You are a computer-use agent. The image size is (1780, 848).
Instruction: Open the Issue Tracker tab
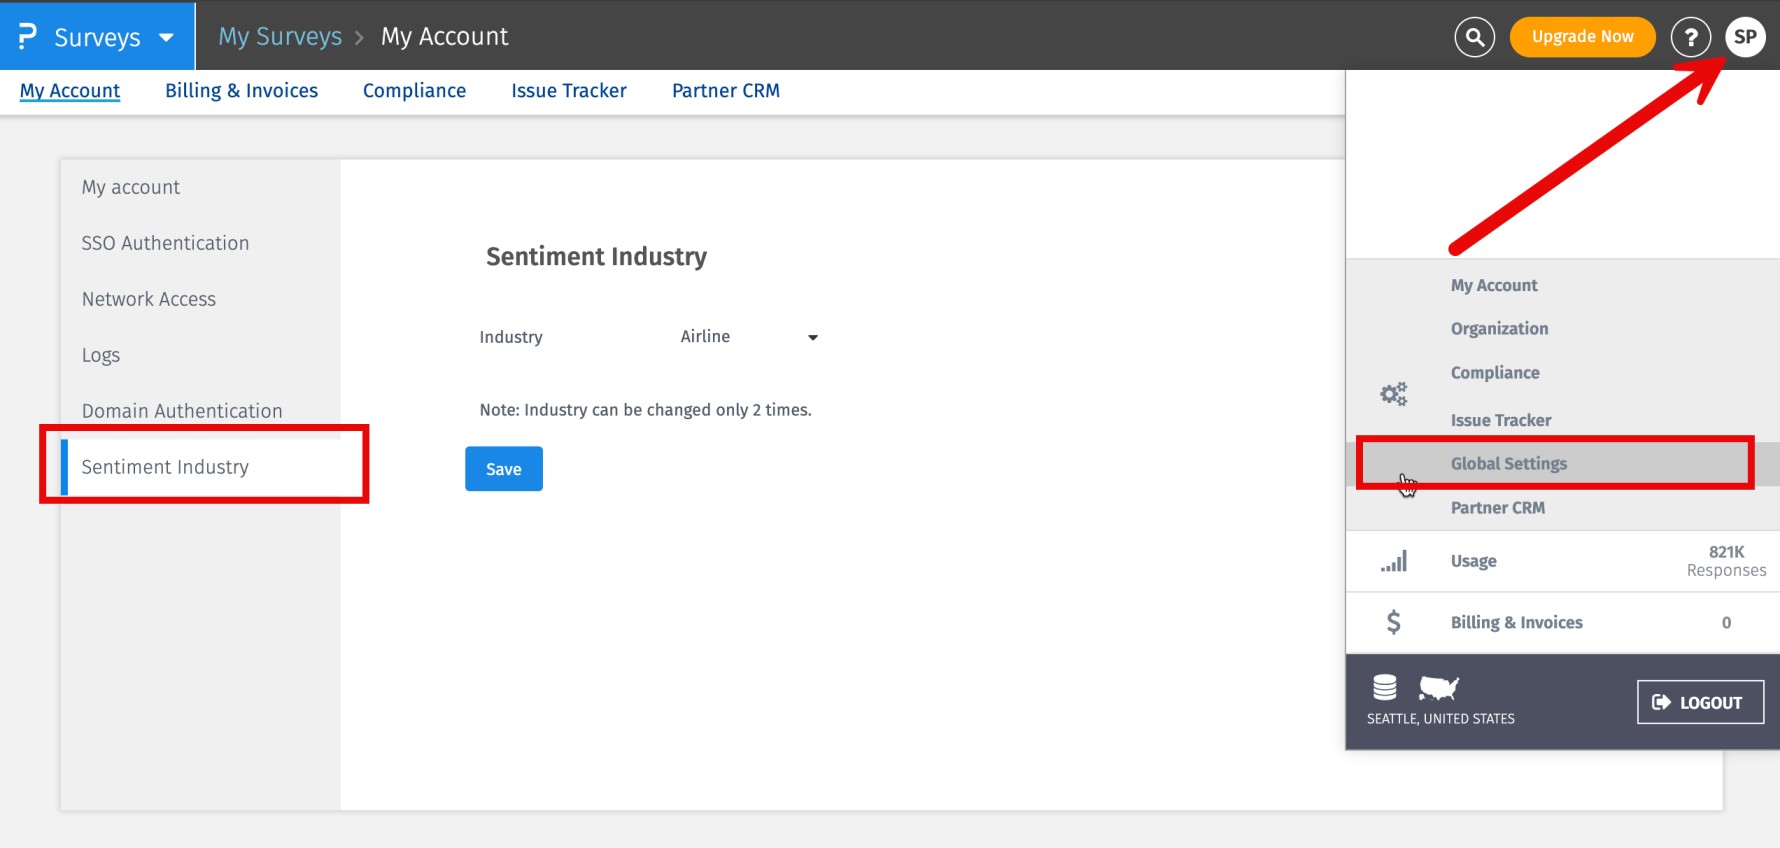[x=568, y=91]
